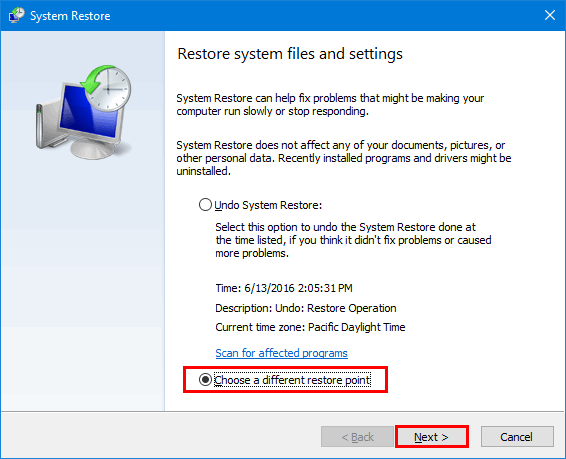Screen dimensions: 566x459
Task: Open Scan for affected programs link
Action: coord(281,353)
